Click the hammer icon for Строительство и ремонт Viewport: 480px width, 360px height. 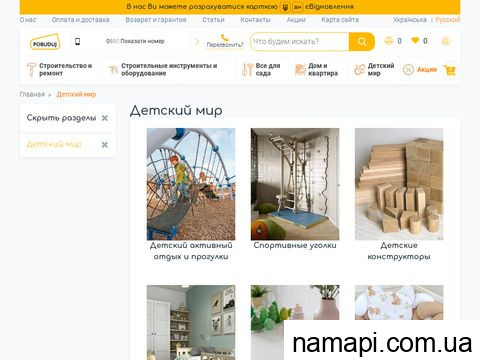[31, 69]
